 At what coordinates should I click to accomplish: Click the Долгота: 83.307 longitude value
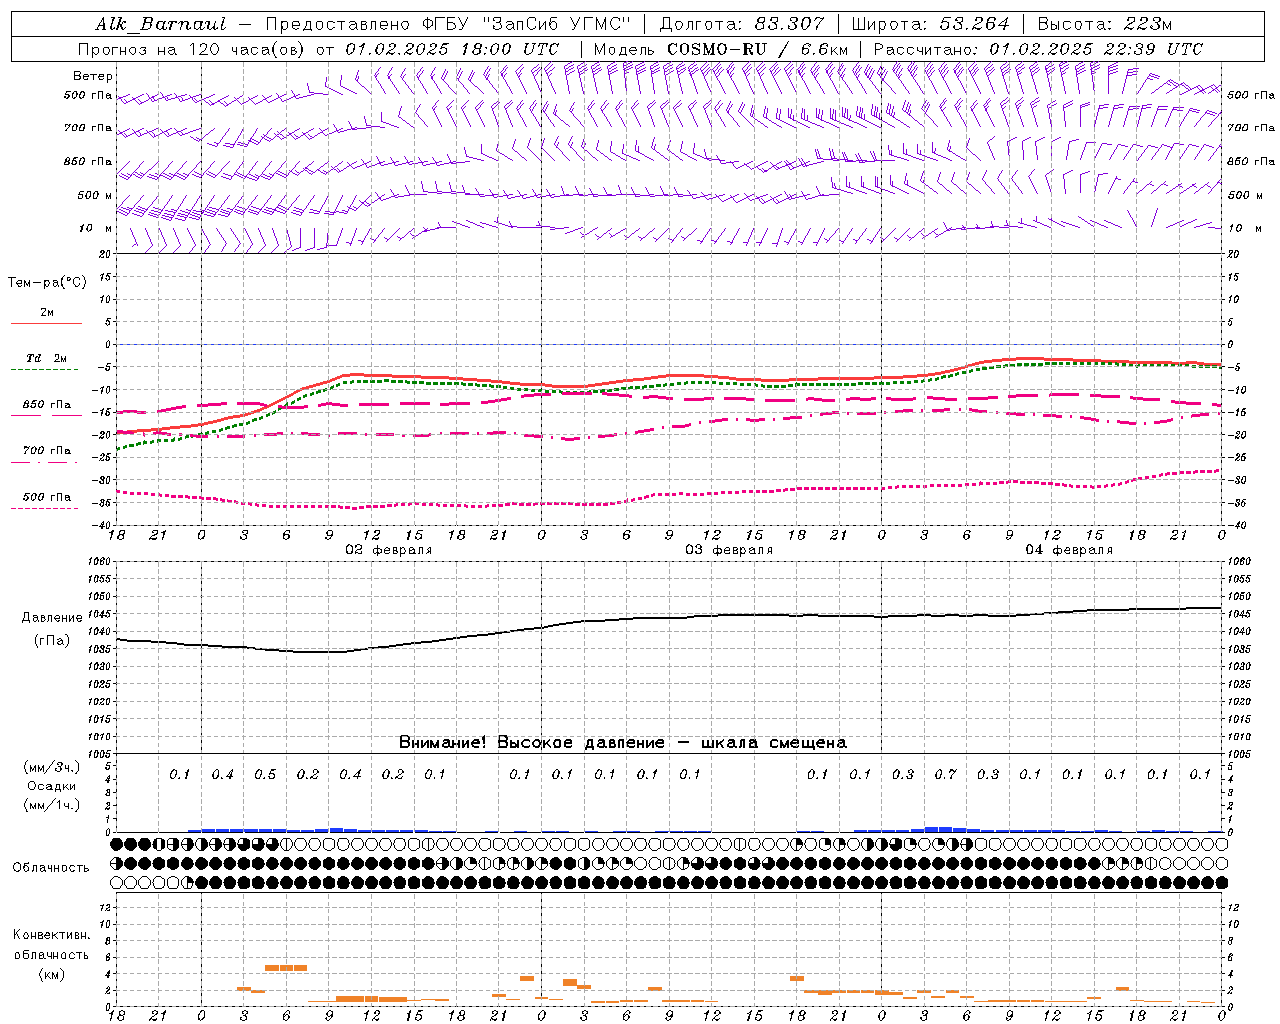pyautogui.click(x=742, y=24)
